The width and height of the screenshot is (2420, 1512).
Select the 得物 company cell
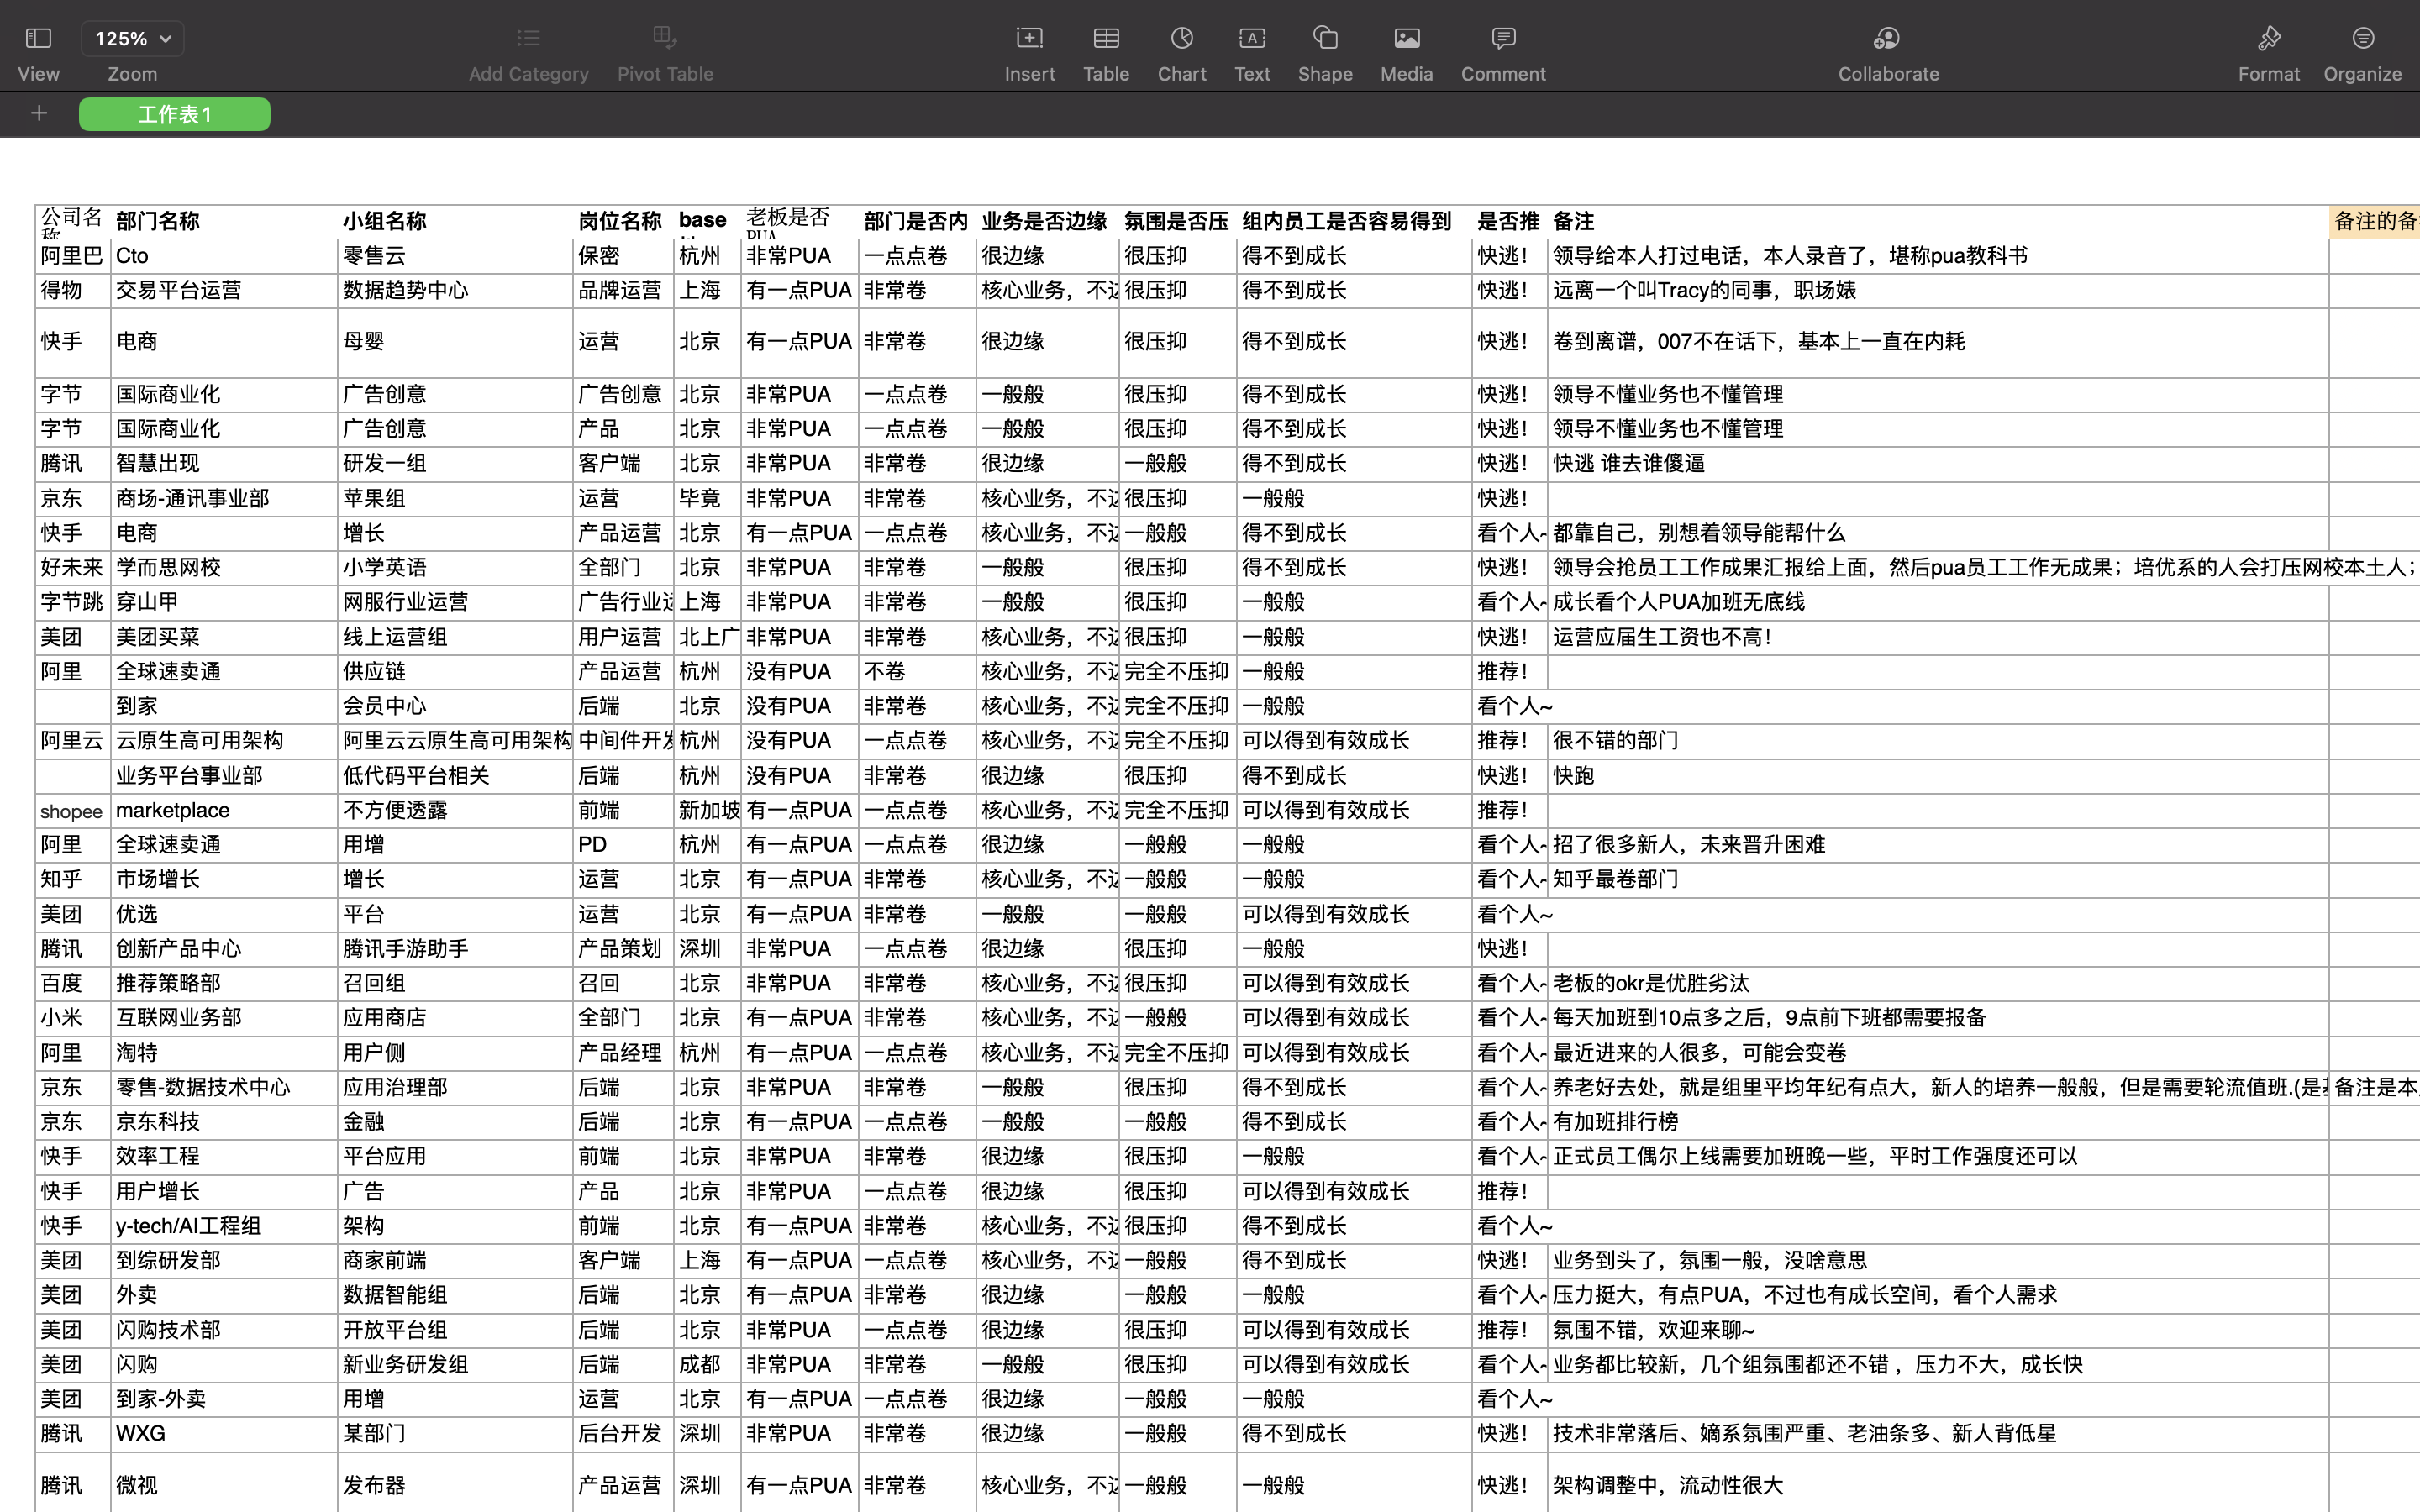pos(73,290)
